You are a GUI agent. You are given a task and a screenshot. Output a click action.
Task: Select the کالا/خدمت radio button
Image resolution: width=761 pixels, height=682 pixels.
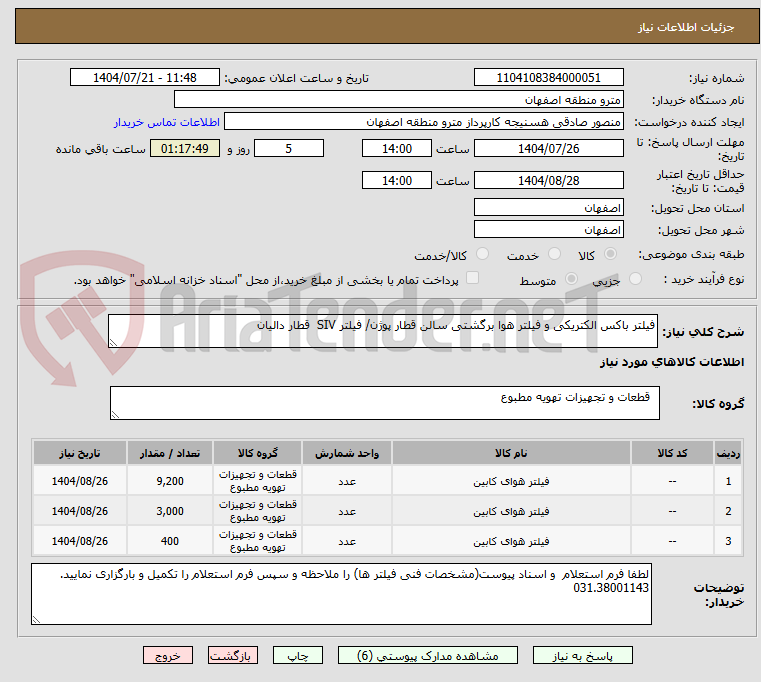pos(482,254)
